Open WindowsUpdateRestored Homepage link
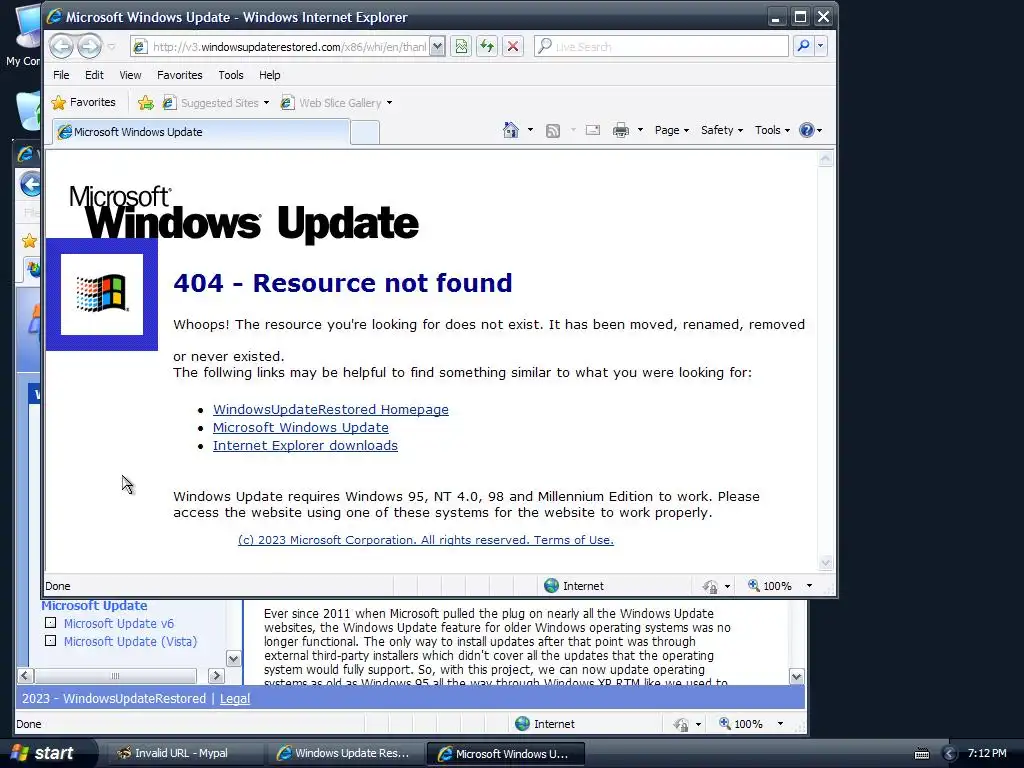 [330, 409]
